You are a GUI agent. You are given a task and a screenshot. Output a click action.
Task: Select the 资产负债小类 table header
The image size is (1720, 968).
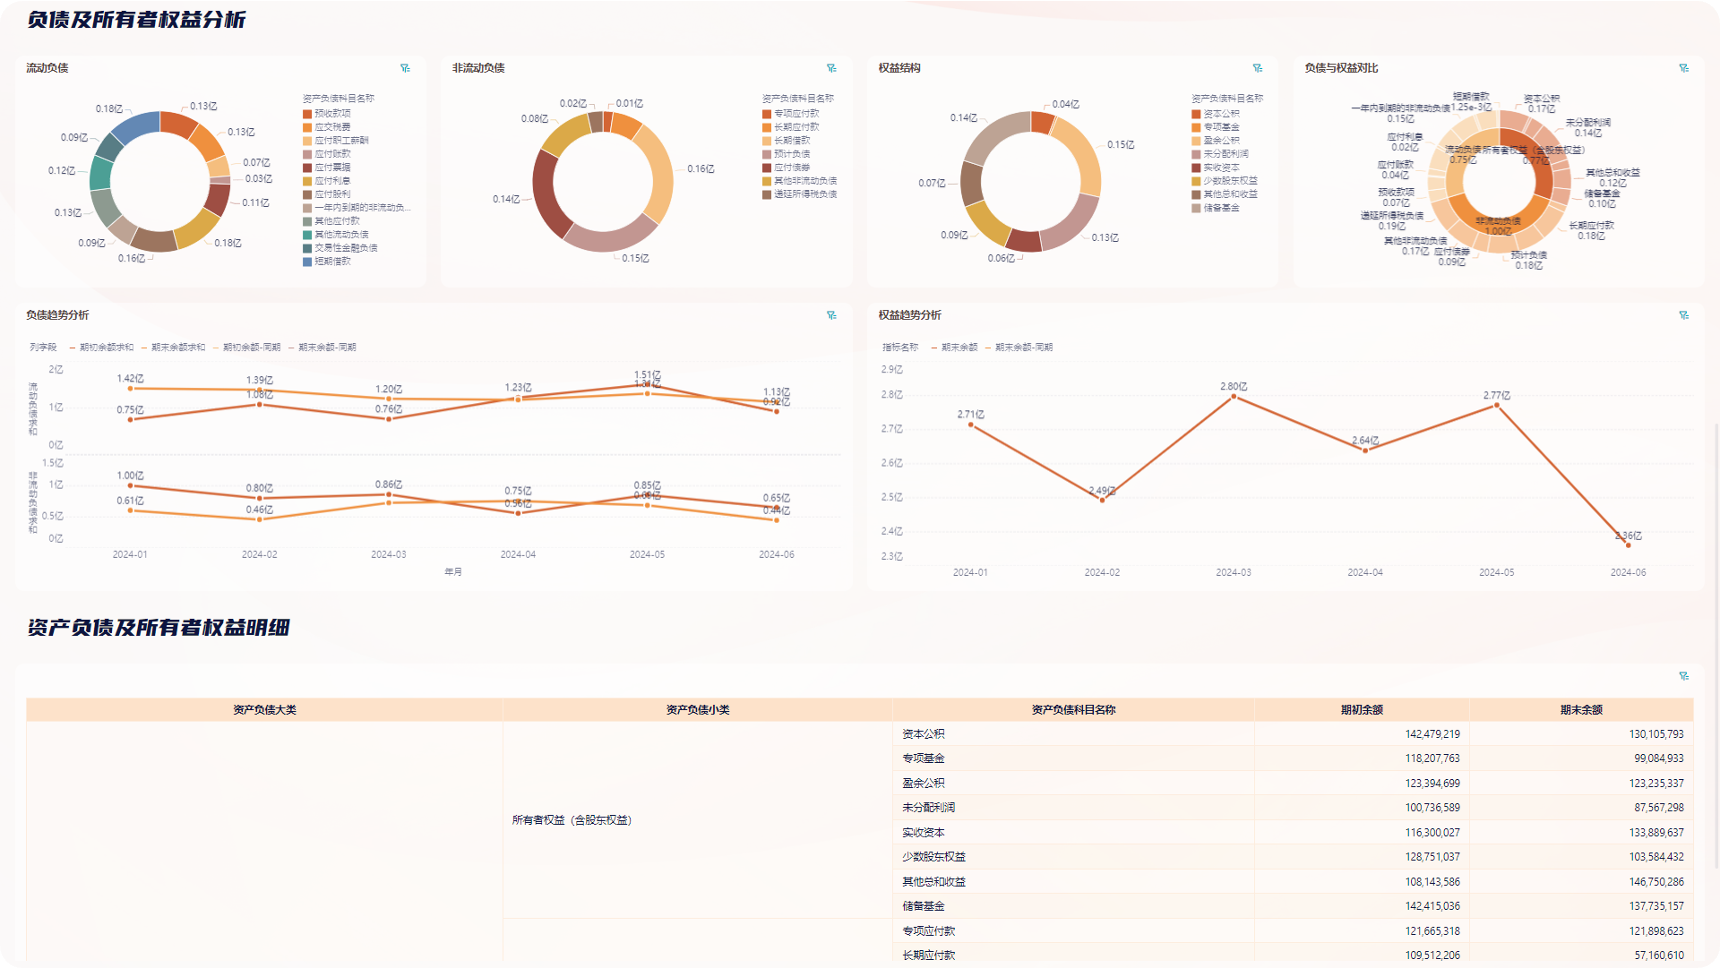[697, 710]
